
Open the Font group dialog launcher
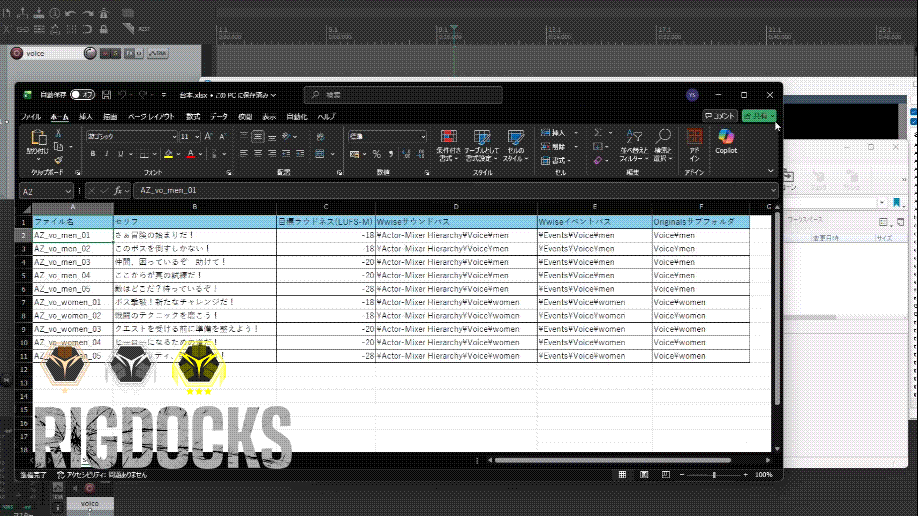pos(229,173)
